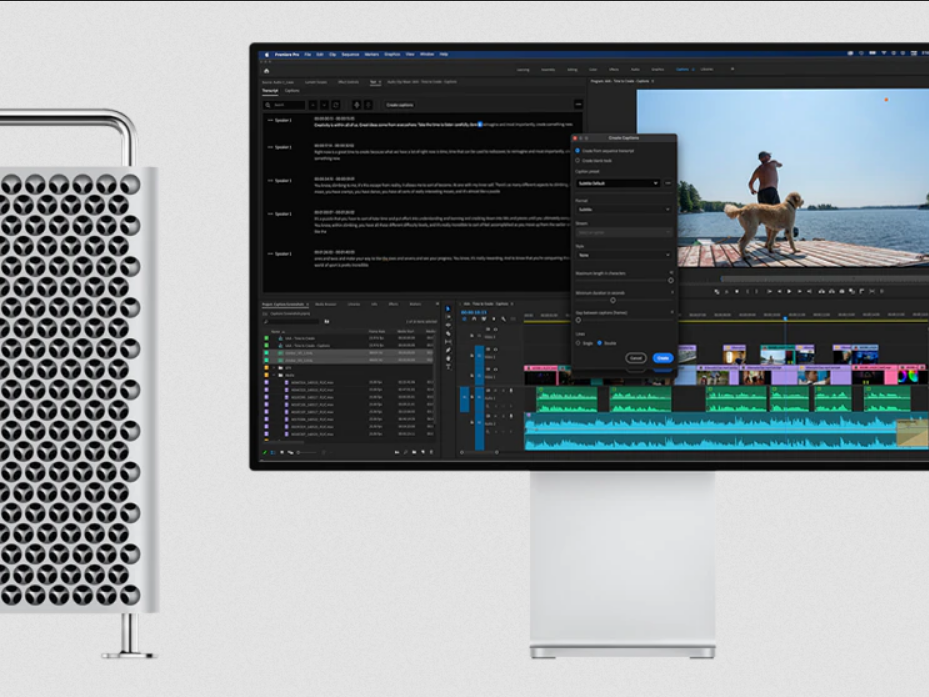Open the Format dropdown in Create Captions
The width and height of the screenshot is (929, 697).
coord(623,209)
